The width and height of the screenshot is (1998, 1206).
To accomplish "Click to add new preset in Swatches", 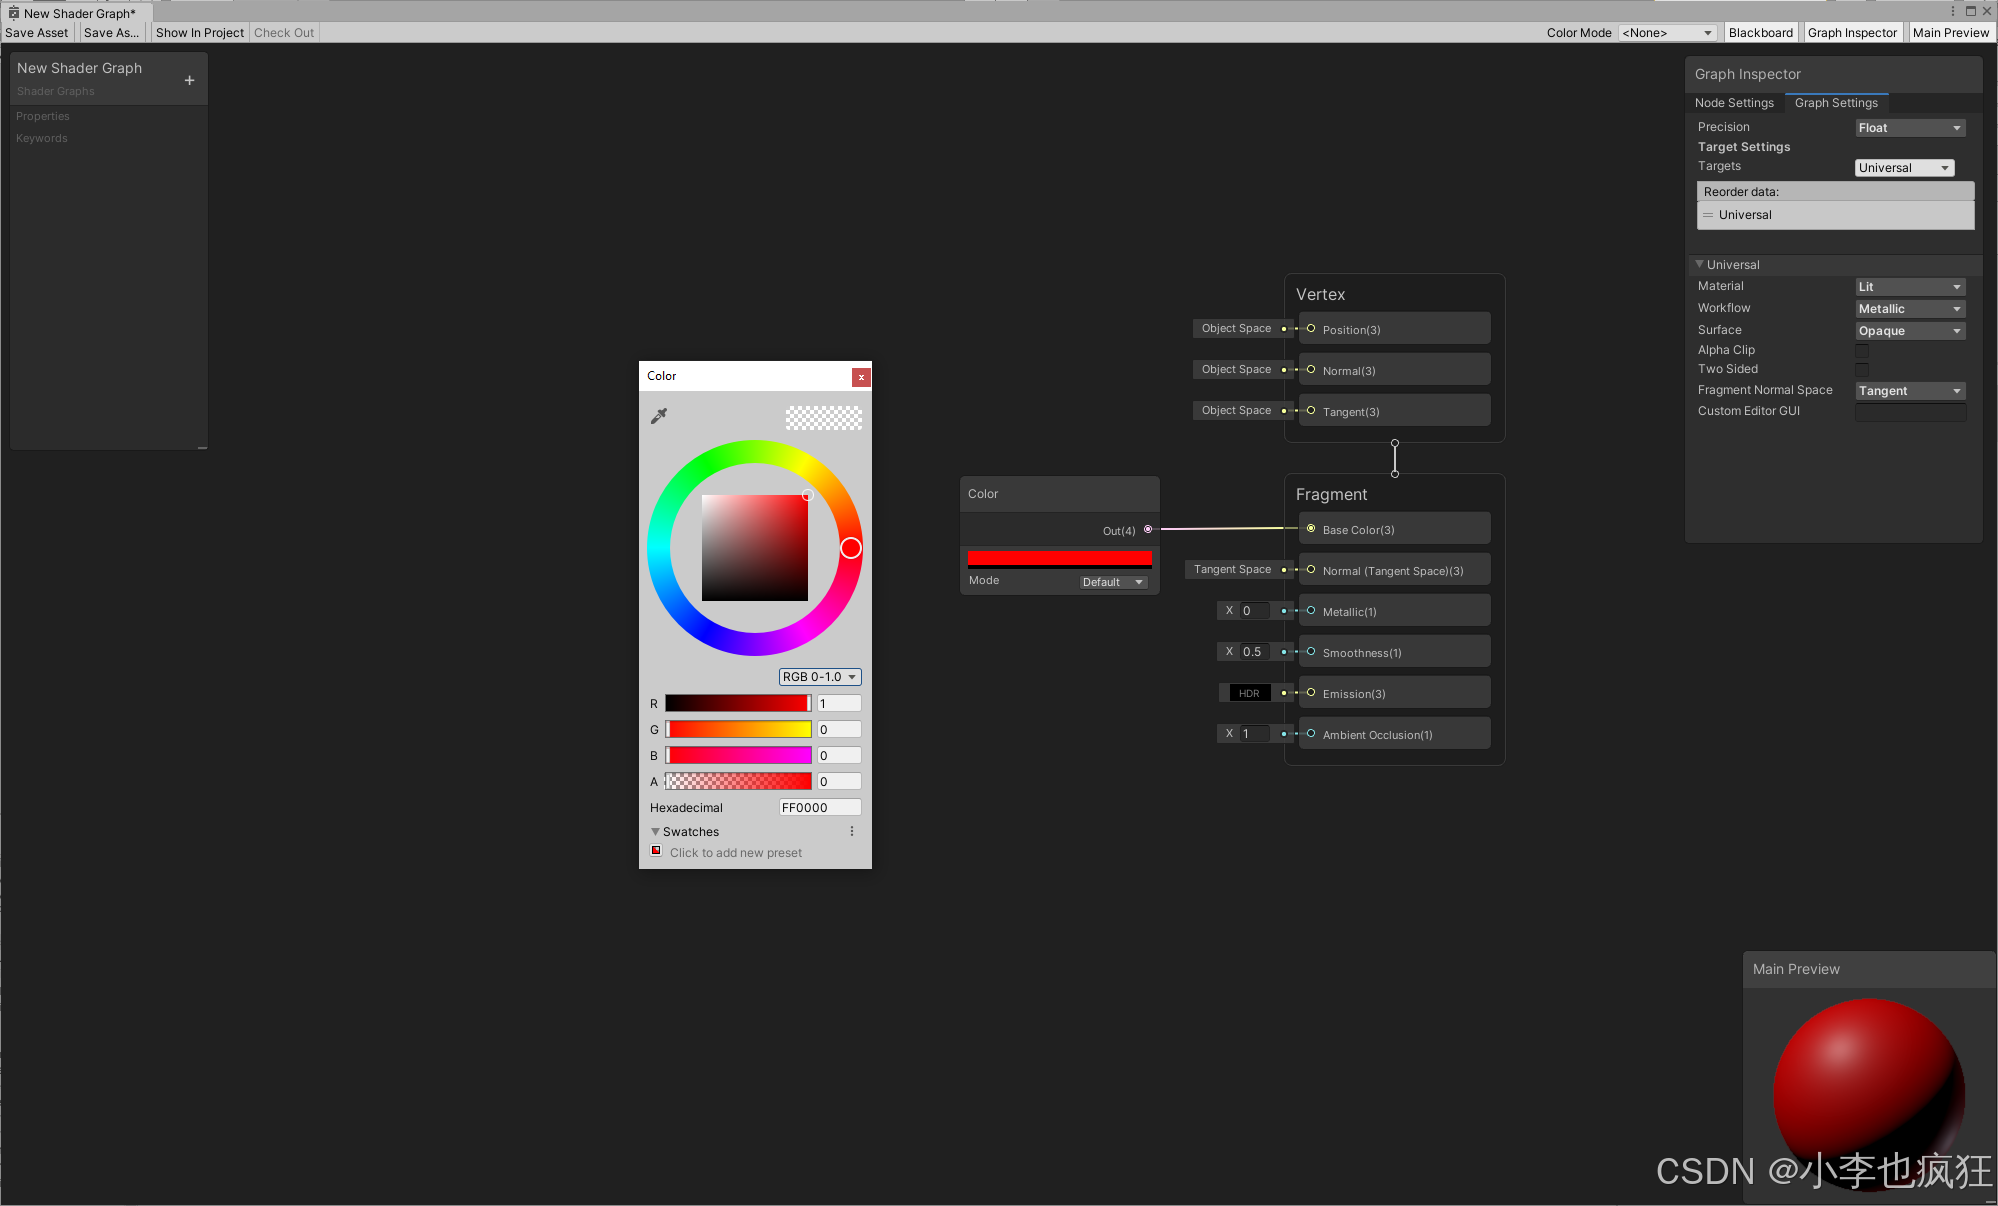I will 735,852.
